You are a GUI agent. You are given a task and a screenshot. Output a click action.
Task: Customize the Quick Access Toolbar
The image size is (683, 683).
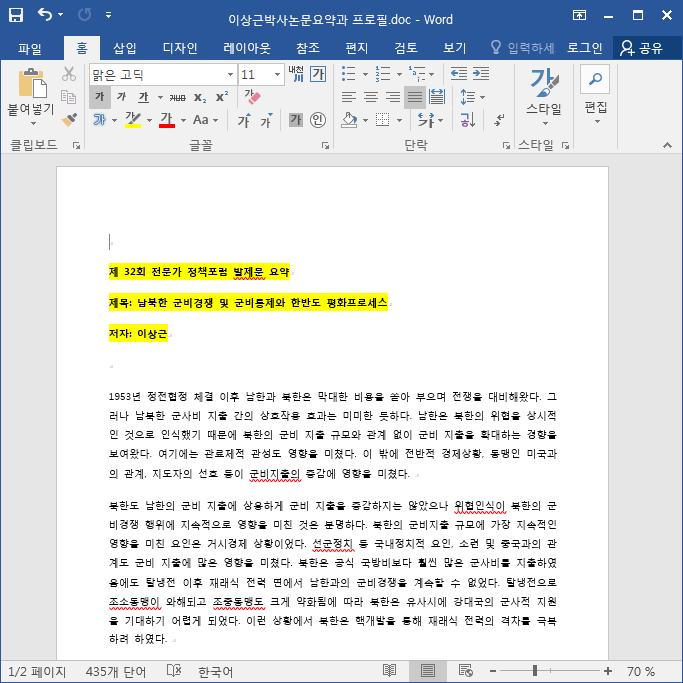coord(108,15)
